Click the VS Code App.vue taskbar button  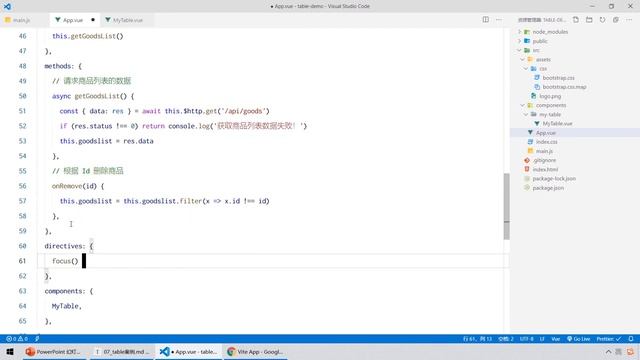point(189,351)
